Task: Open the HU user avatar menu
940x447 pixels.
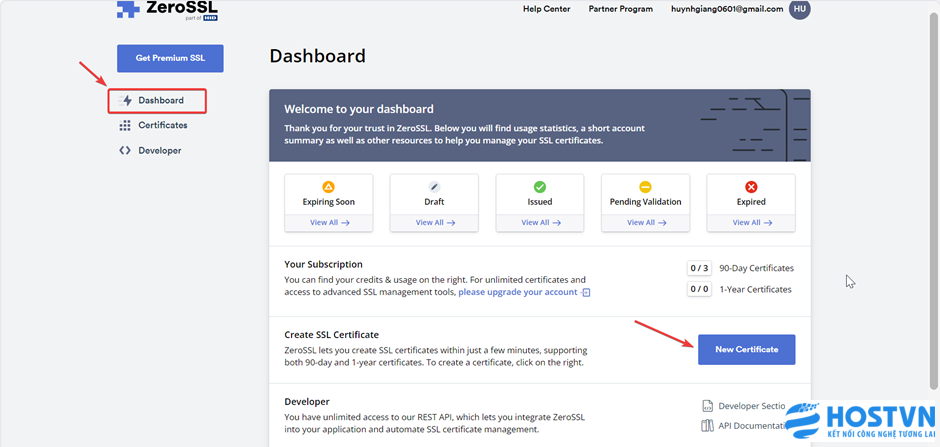Action: 799,9
